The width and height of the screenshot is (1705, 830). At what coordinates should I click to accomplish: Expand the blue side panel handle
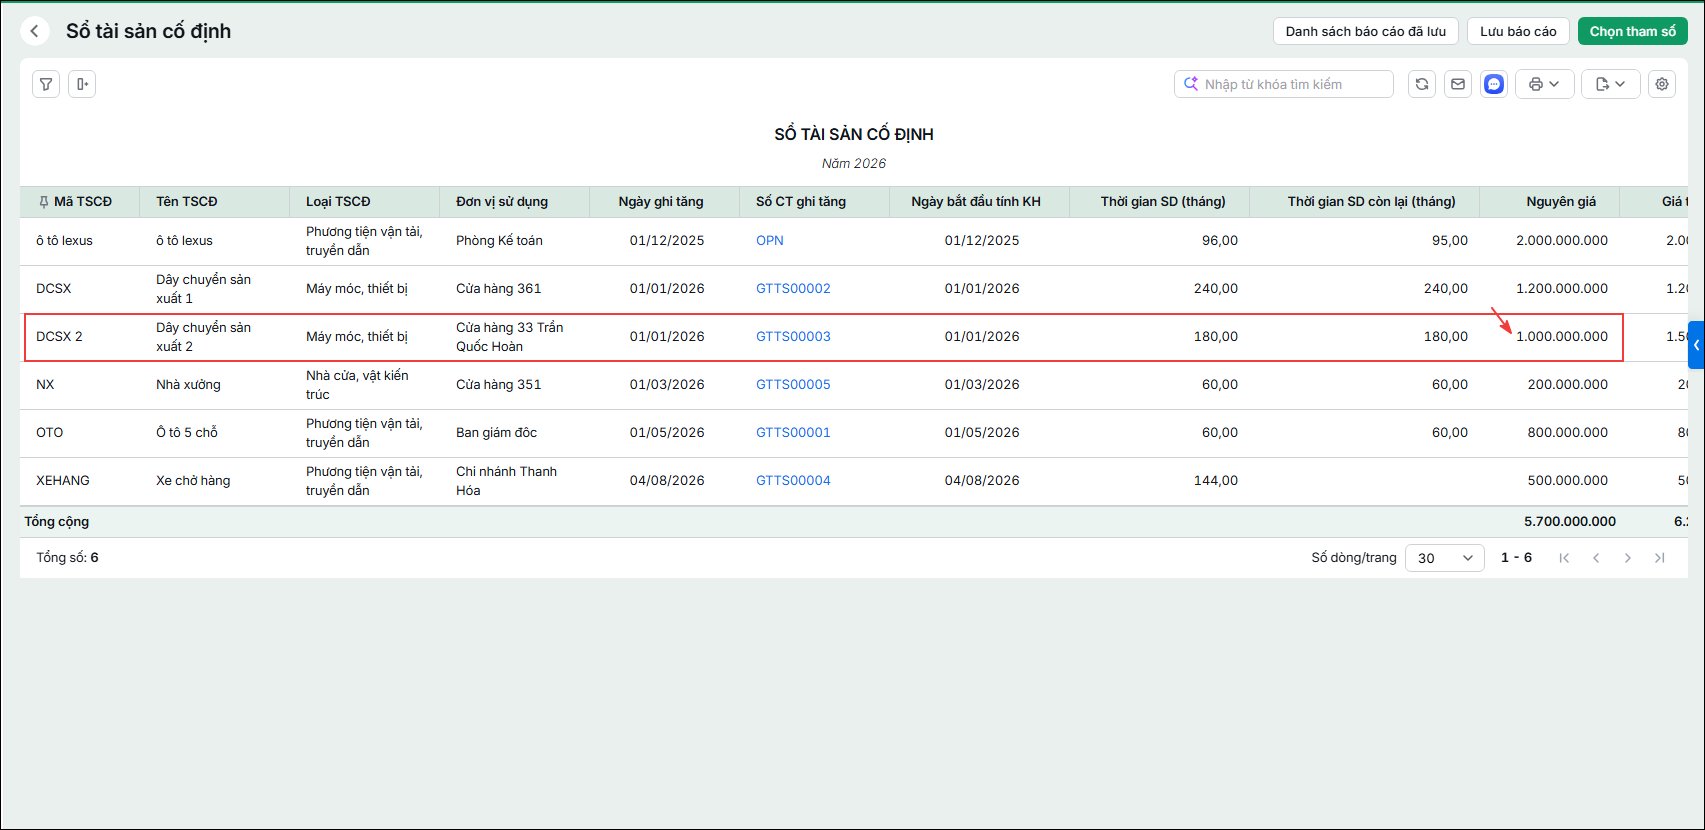1696,345
